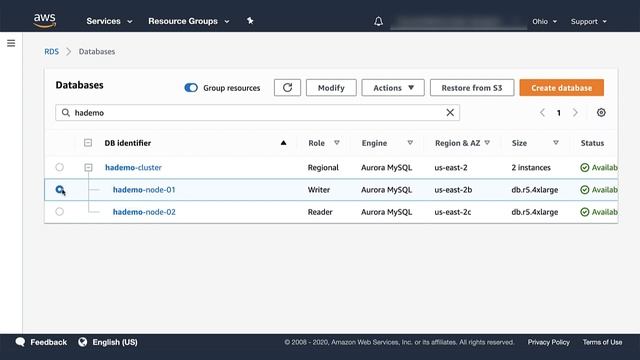Click the Feedback link
640x360 pixels.
tap(49, 342)
